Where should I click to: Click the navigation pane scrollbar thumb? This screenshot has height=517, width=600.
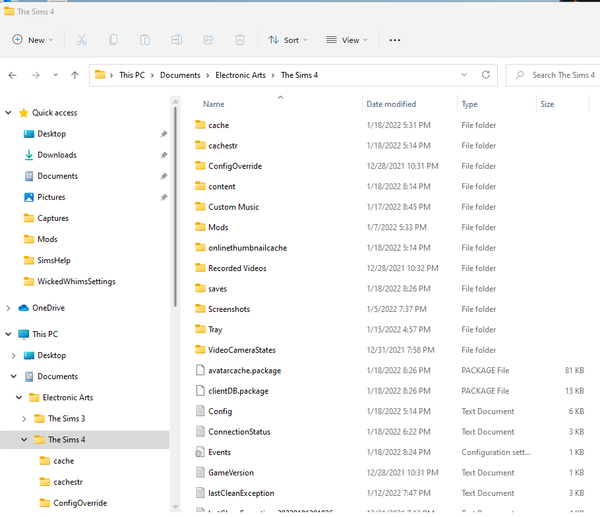[x=175, y=207]
